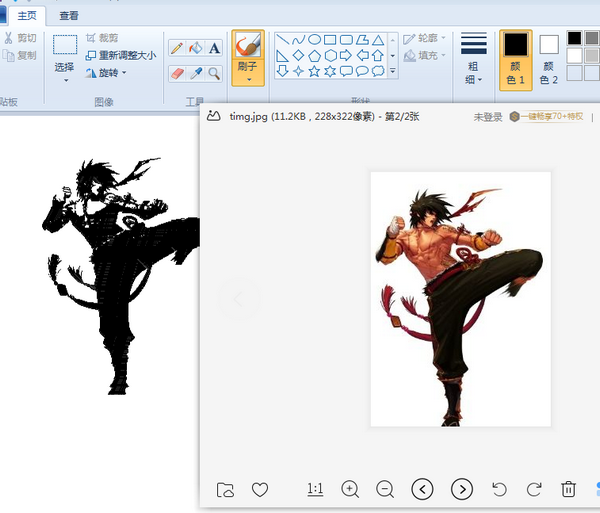Select the Pencil tool

click(177, 49)
